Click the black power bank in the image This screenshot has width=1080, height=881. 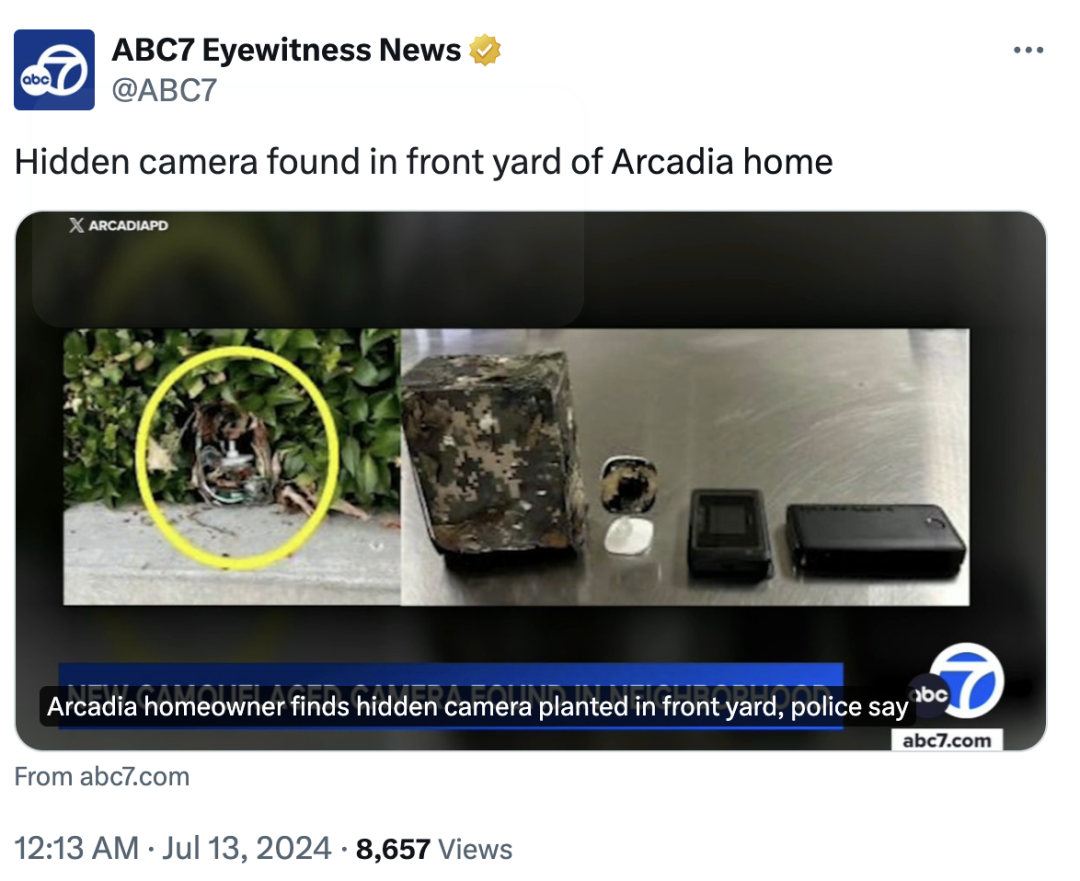876,539
